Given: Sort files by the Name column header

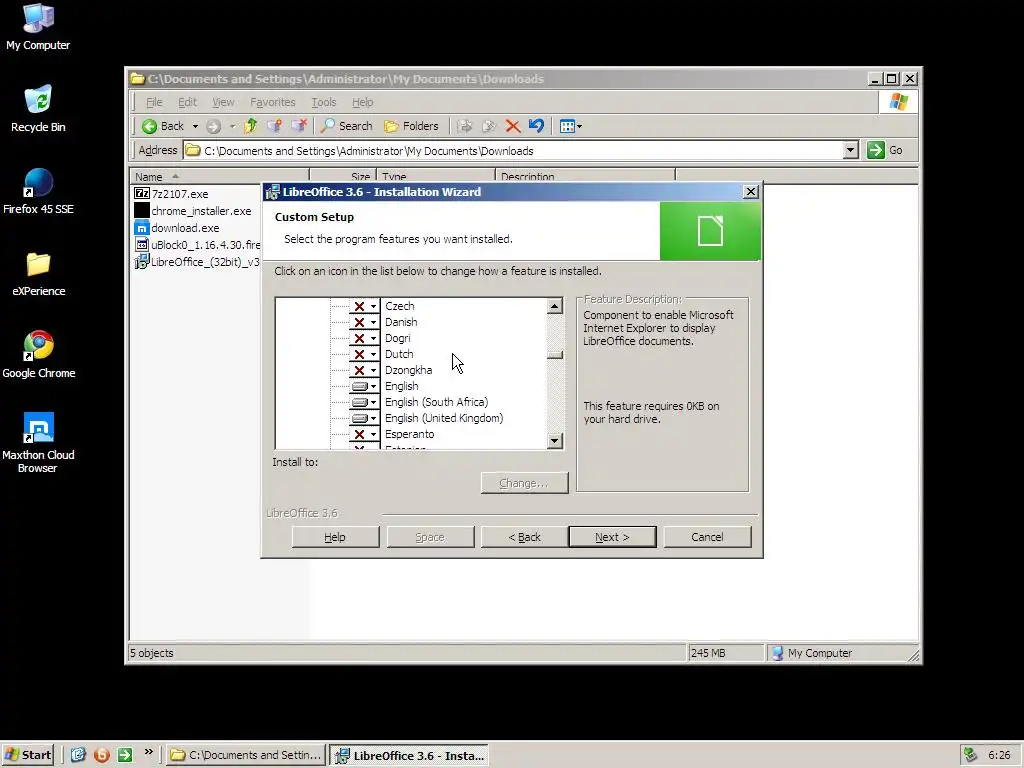Looking at the screenshot, I should click(x=219, y=177).
